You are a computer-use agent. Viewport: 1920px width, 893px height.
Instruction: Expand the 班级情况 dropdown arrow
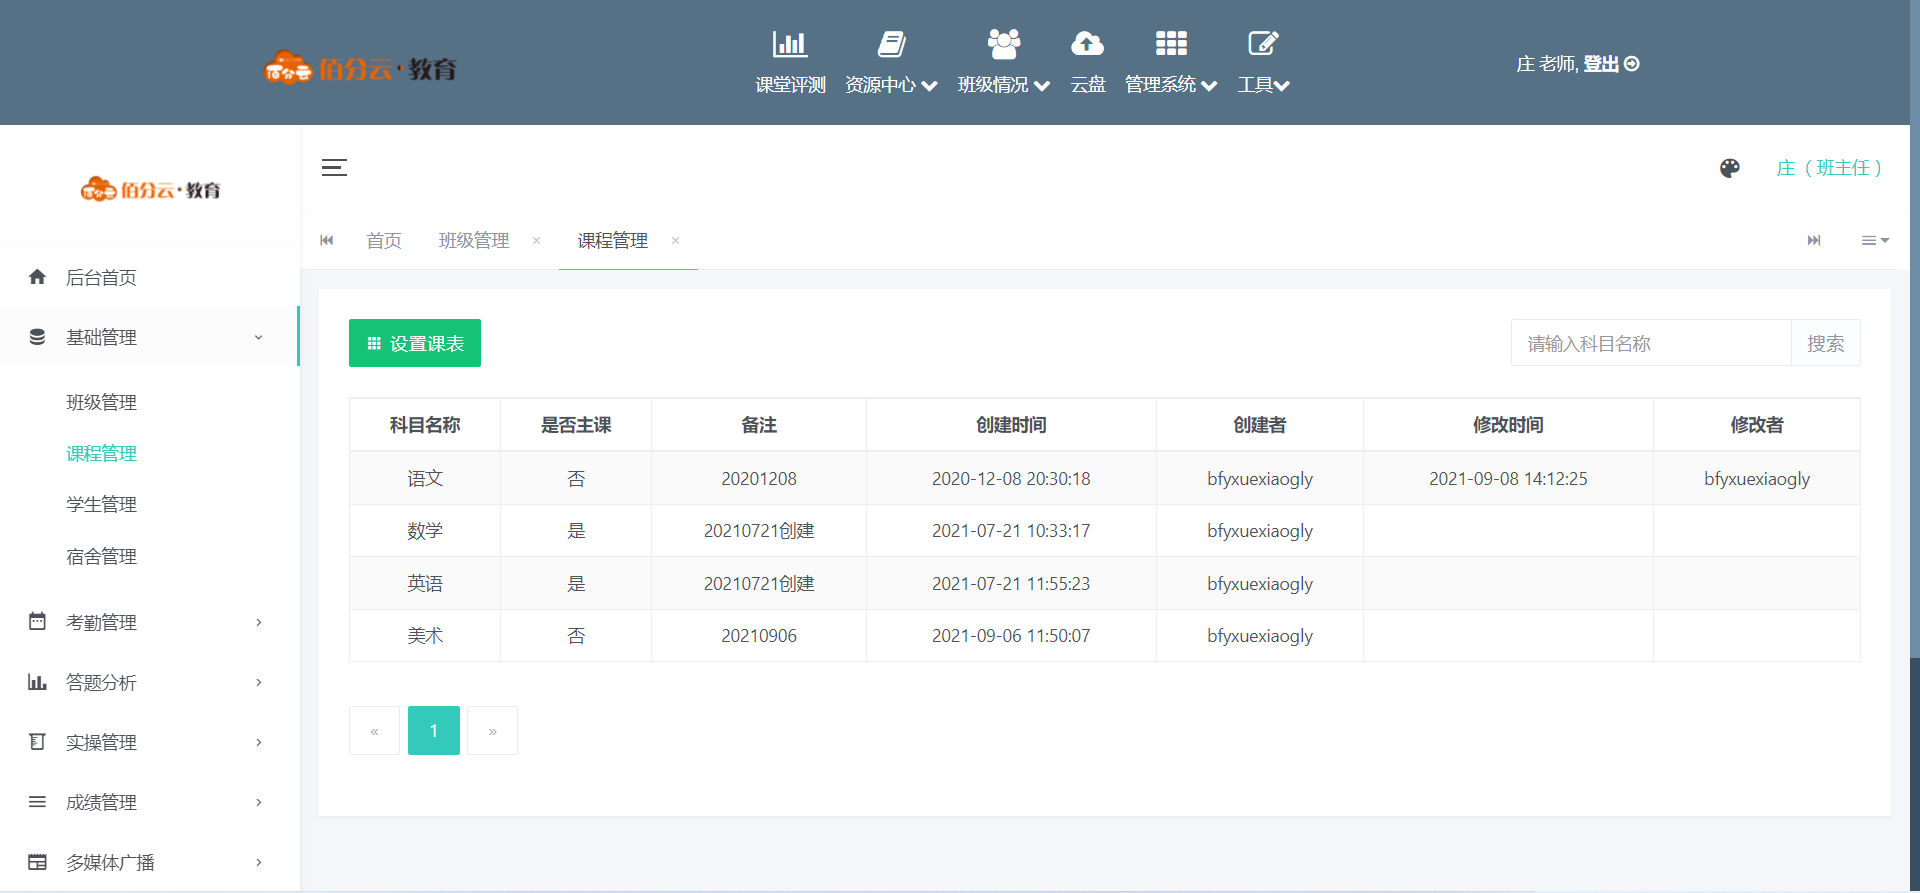[x=1042, y=86]
